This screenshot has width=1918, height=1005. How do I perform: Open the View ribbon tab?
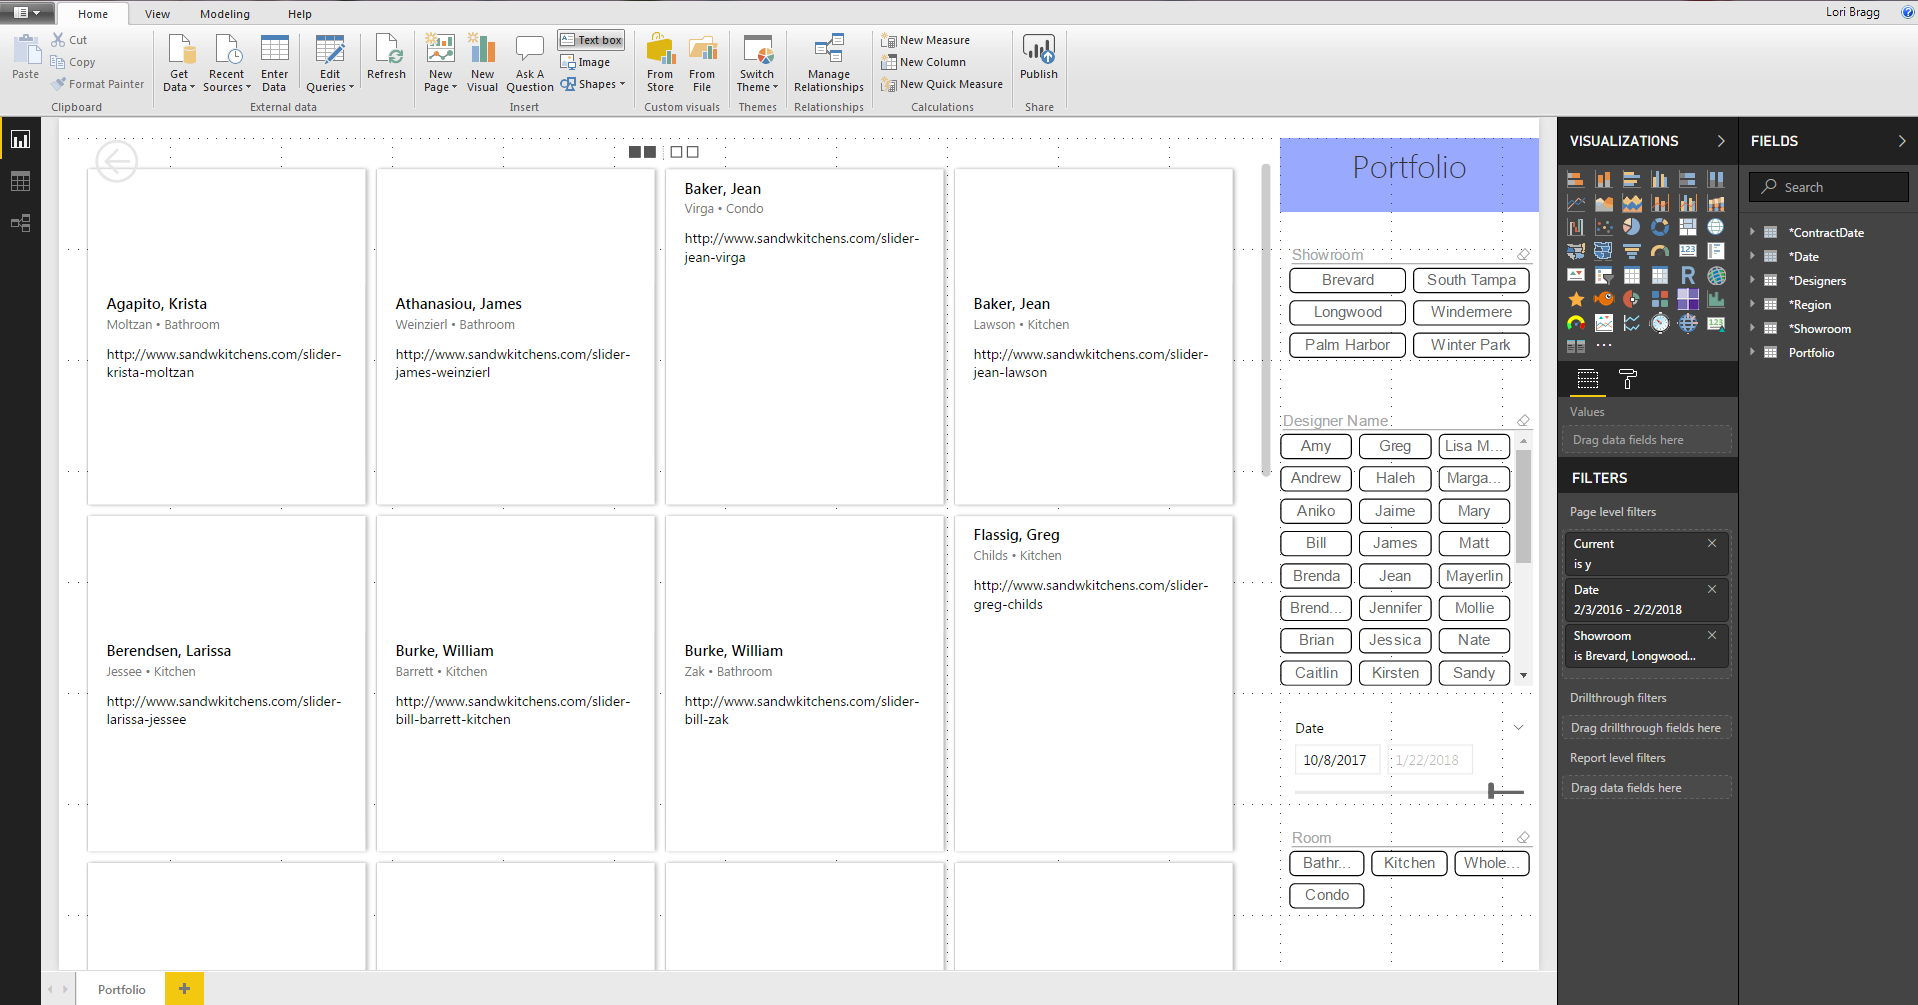click(x=157, y=14)
